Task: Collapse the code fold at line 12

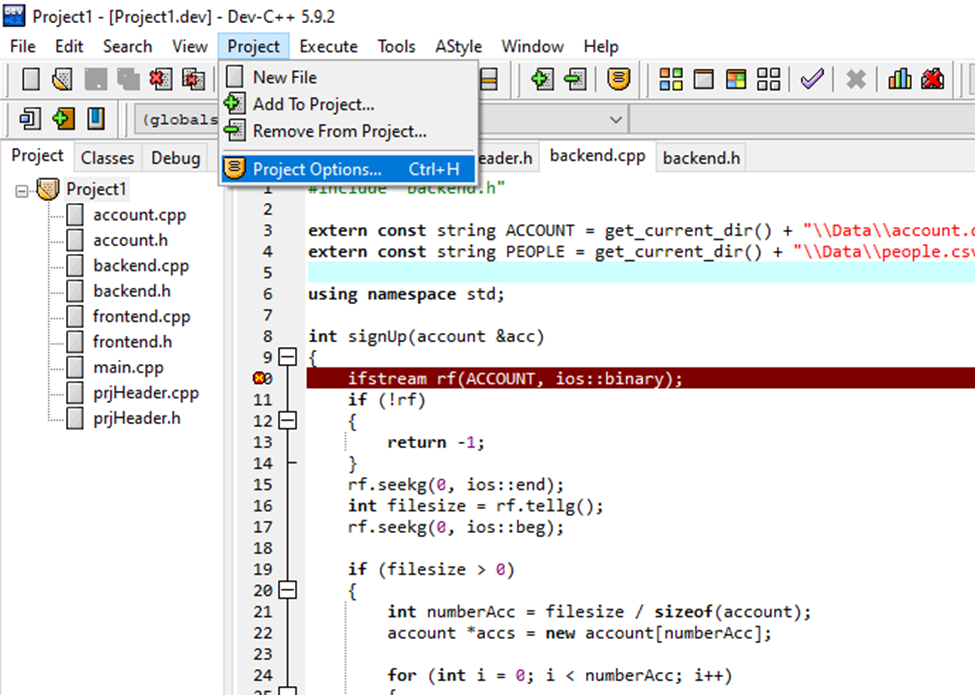Action: [287, 420]
